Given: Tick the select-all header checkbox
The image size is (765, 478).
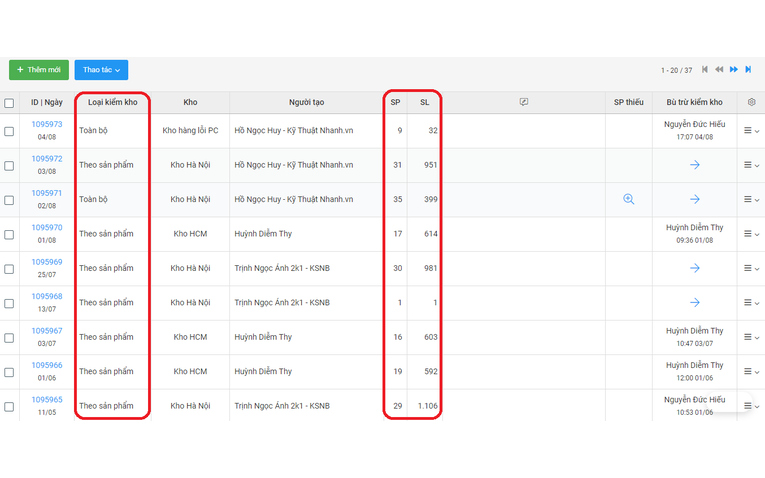Looking at the screenshot, I should 9,103.
